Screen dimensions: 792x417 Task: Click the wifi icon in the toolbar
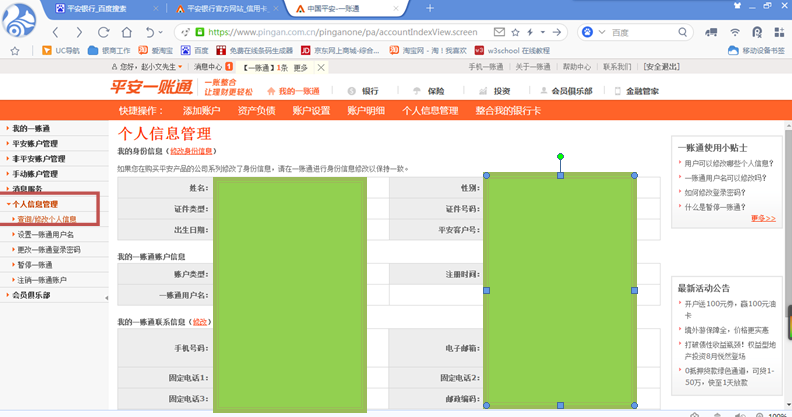tap(735, 32)
